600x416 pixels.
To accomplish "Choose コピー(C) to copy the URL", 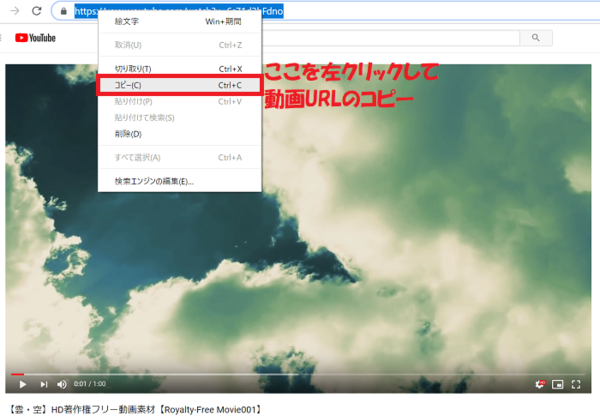I will point(180,85).
